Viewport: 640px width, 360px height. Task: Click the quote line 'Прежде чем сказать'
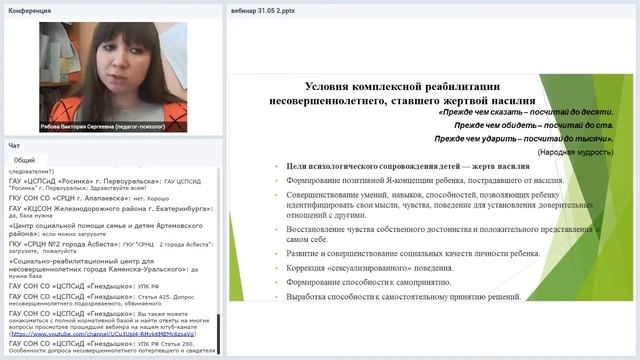tap(526, 112)
